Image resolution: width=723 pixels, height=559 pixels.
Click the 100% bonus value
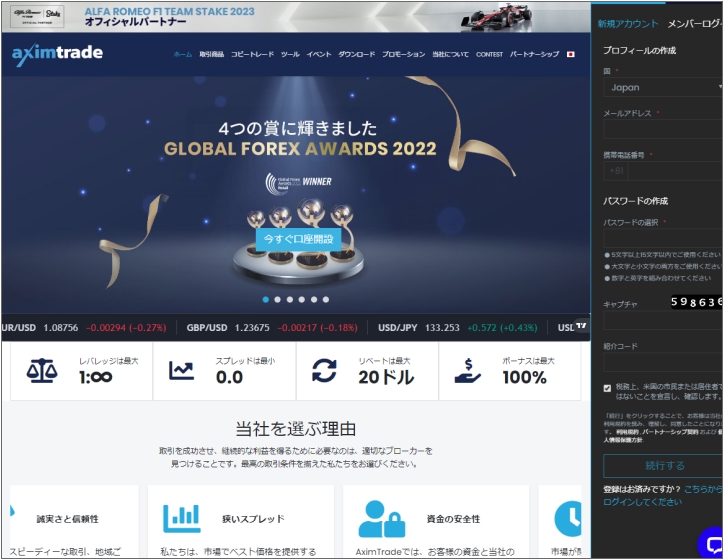(525, 377)
